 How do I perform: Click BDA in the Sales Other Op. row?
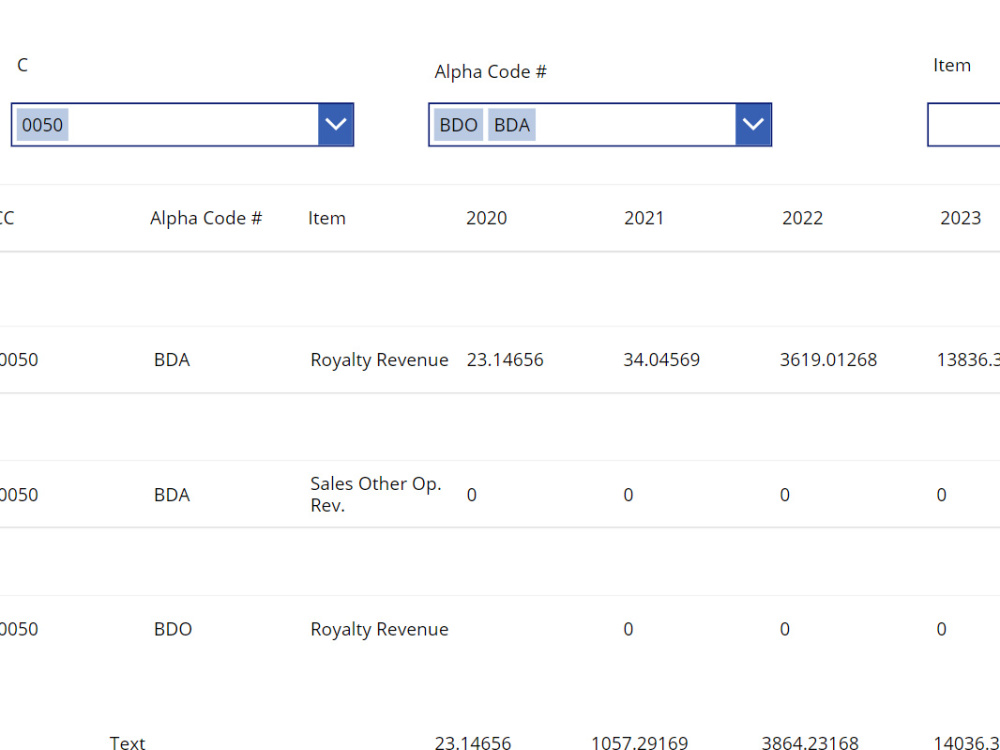172,495
